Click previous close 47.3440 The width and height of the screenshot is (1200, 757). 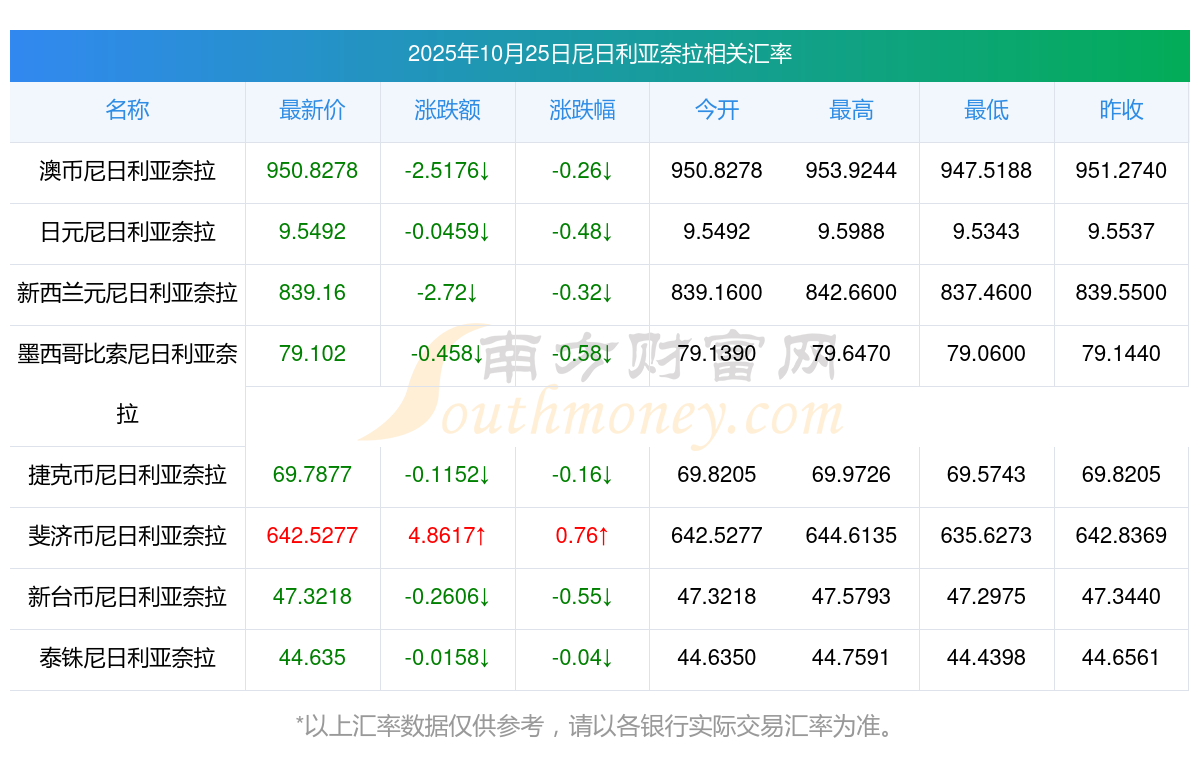click(1121, 597)
